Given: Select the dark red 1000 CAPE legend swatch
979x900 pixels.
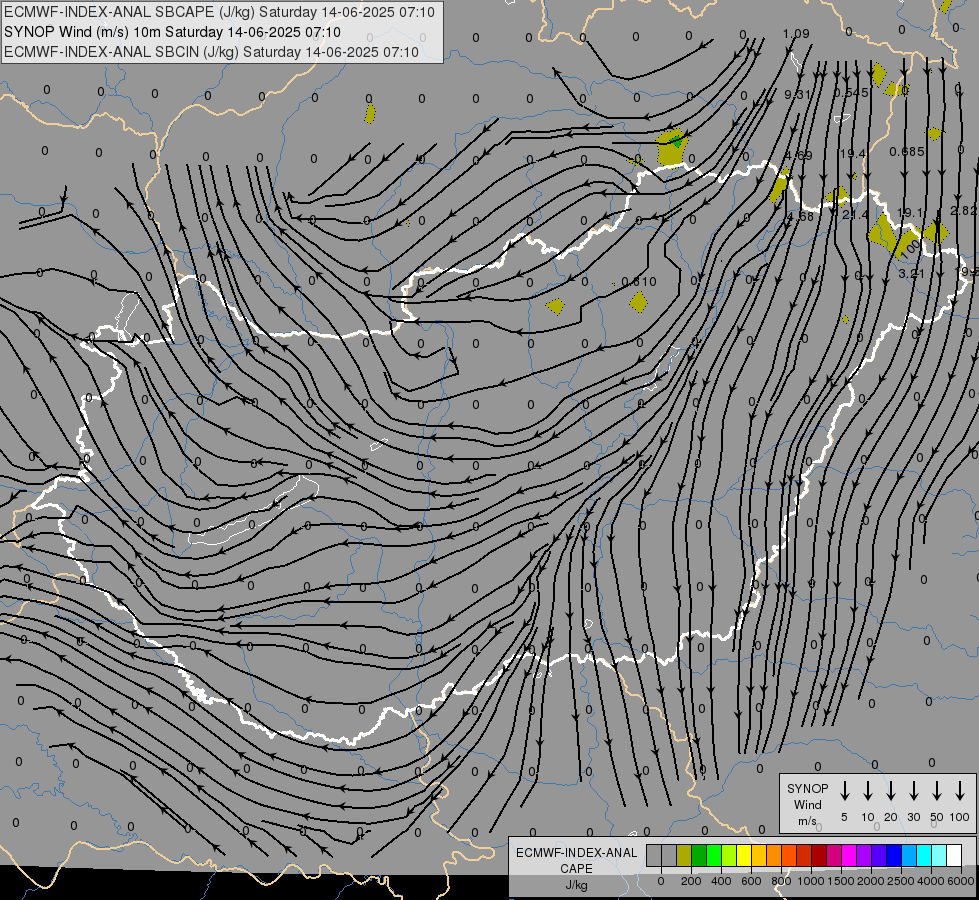Looking at the screenshot, I should [x=819, y=855].
